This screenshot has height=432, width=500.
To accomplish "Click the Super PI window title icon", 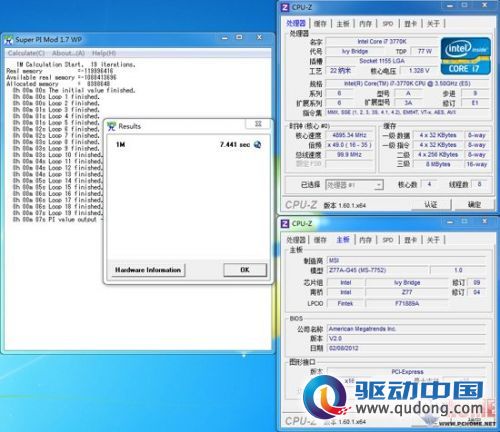I will coord(9,40).
